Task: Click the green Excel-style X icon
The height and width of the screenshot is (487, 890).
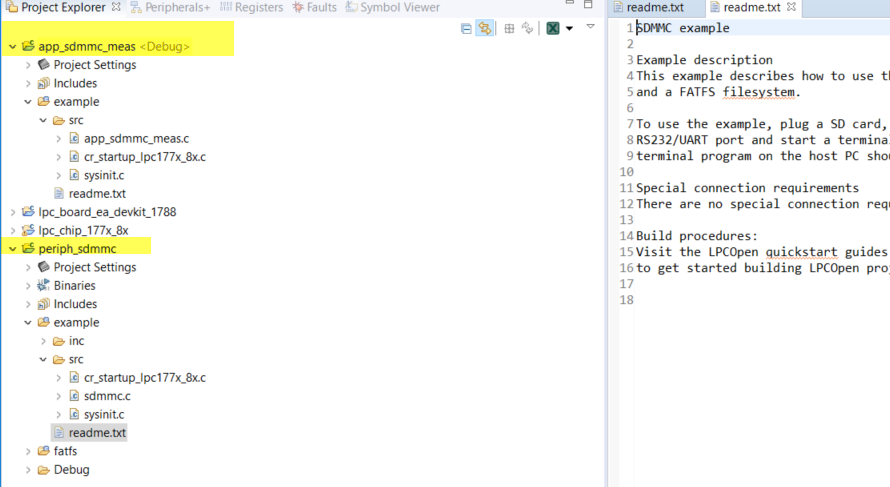Action: pyautogui.click(x=552, y=28)
